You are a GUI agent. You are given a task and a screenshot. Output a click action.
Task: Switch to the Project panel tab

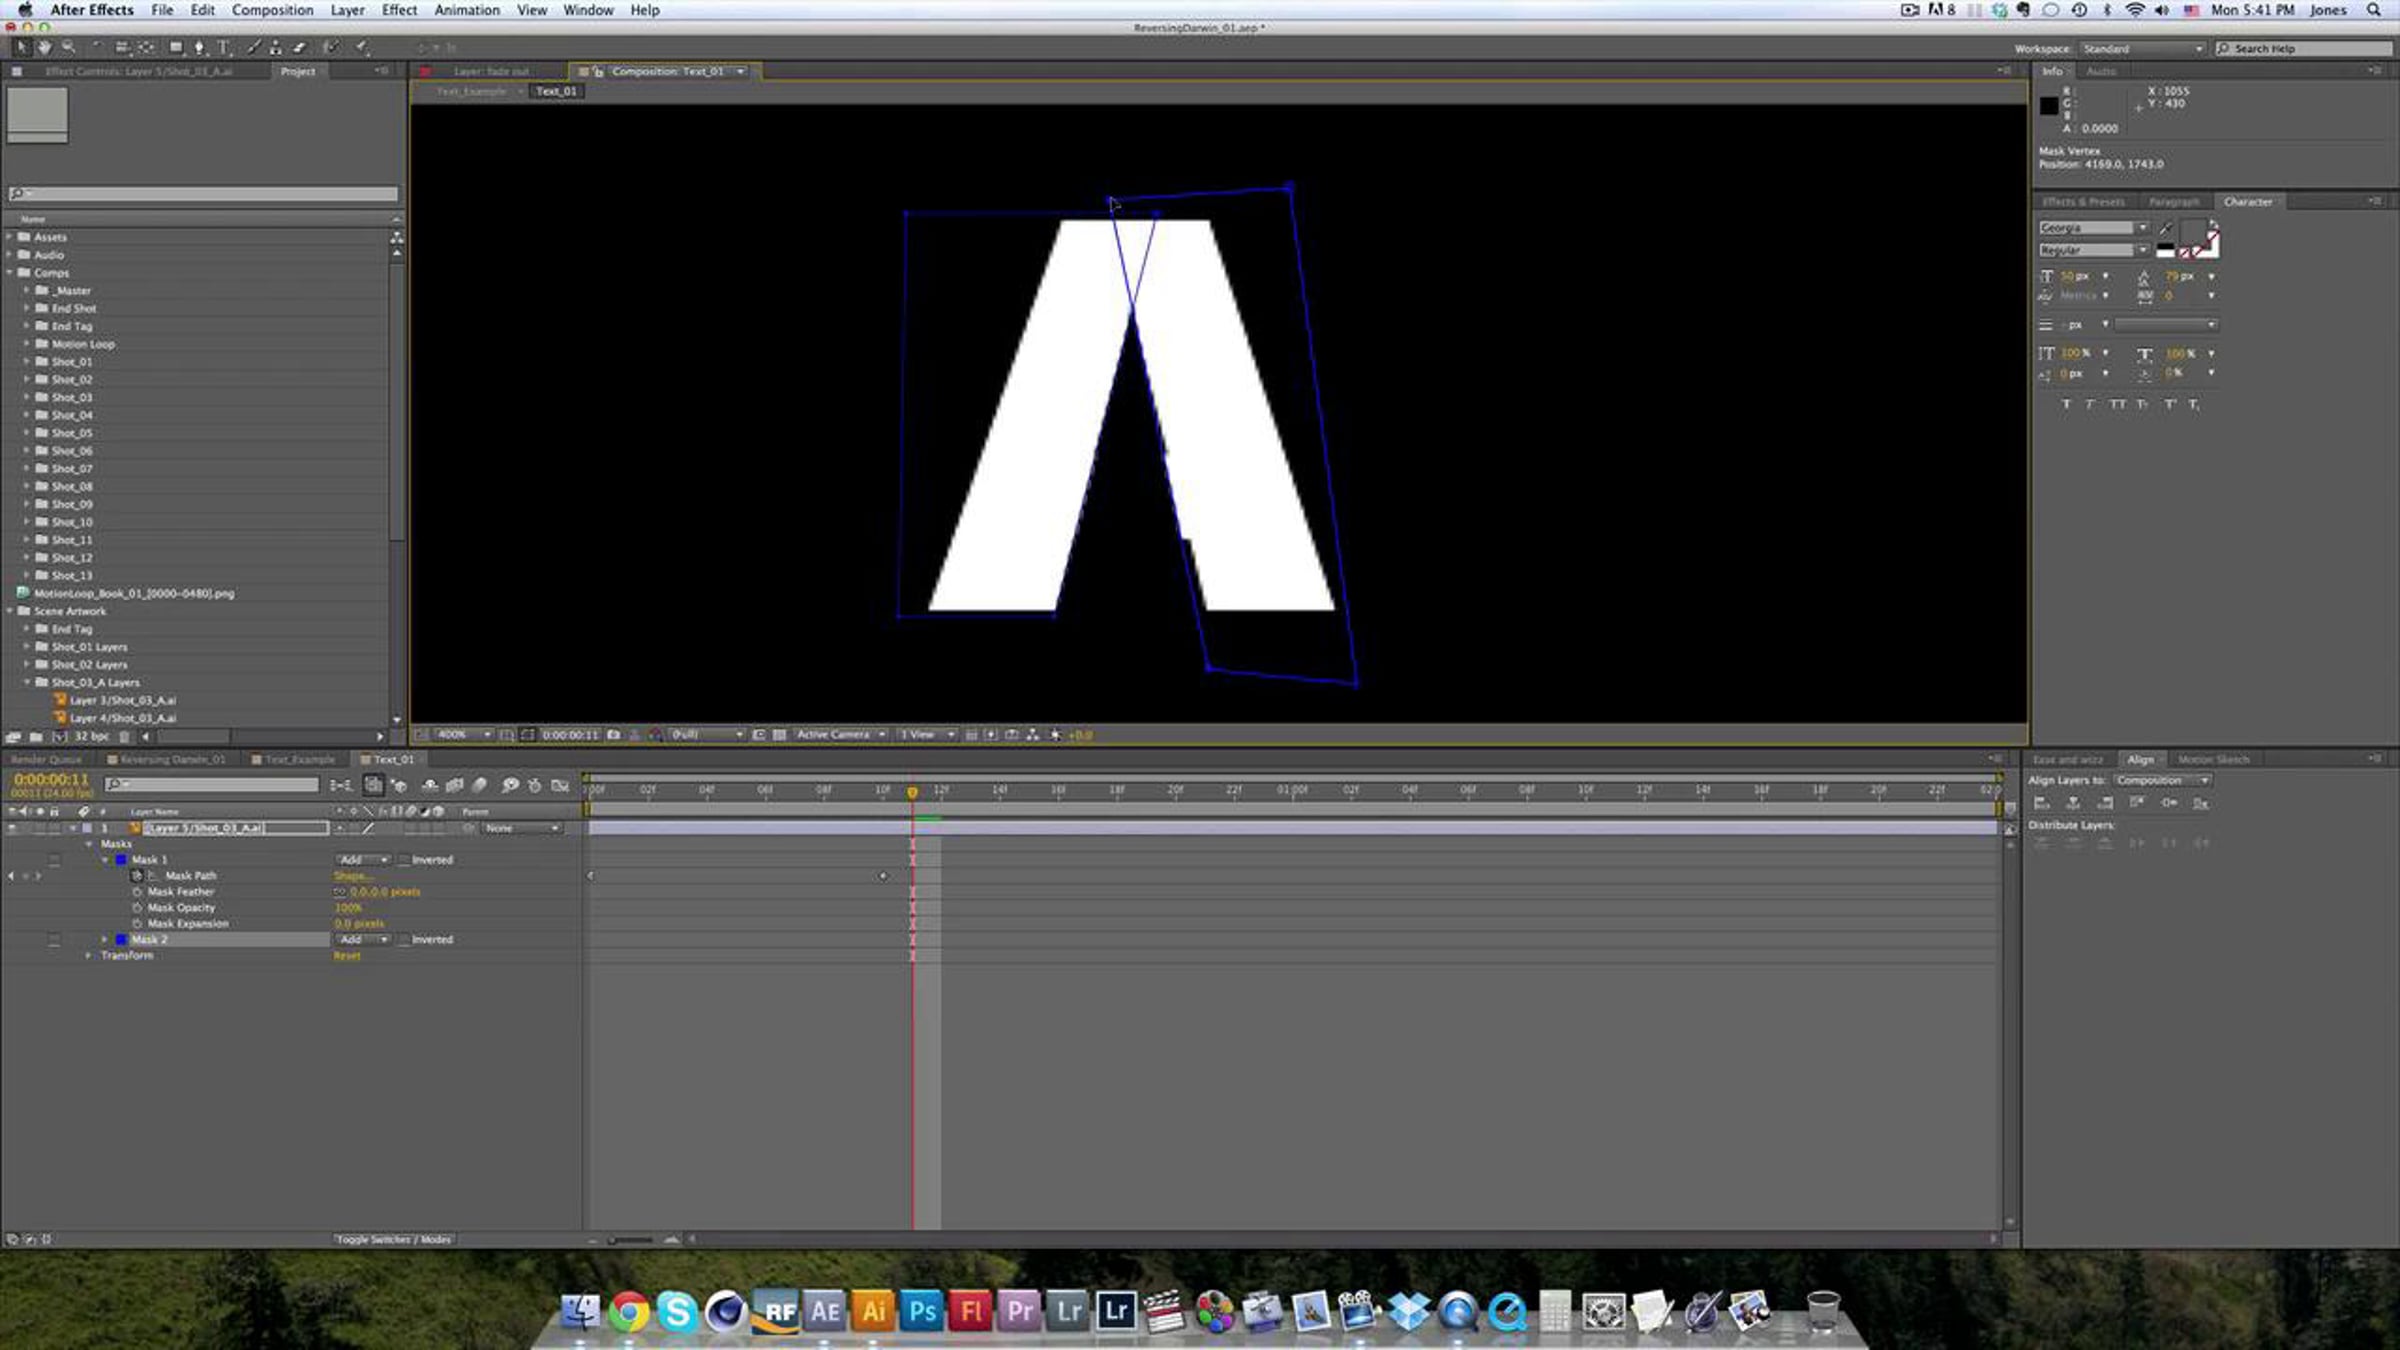(x=298, y=72)
